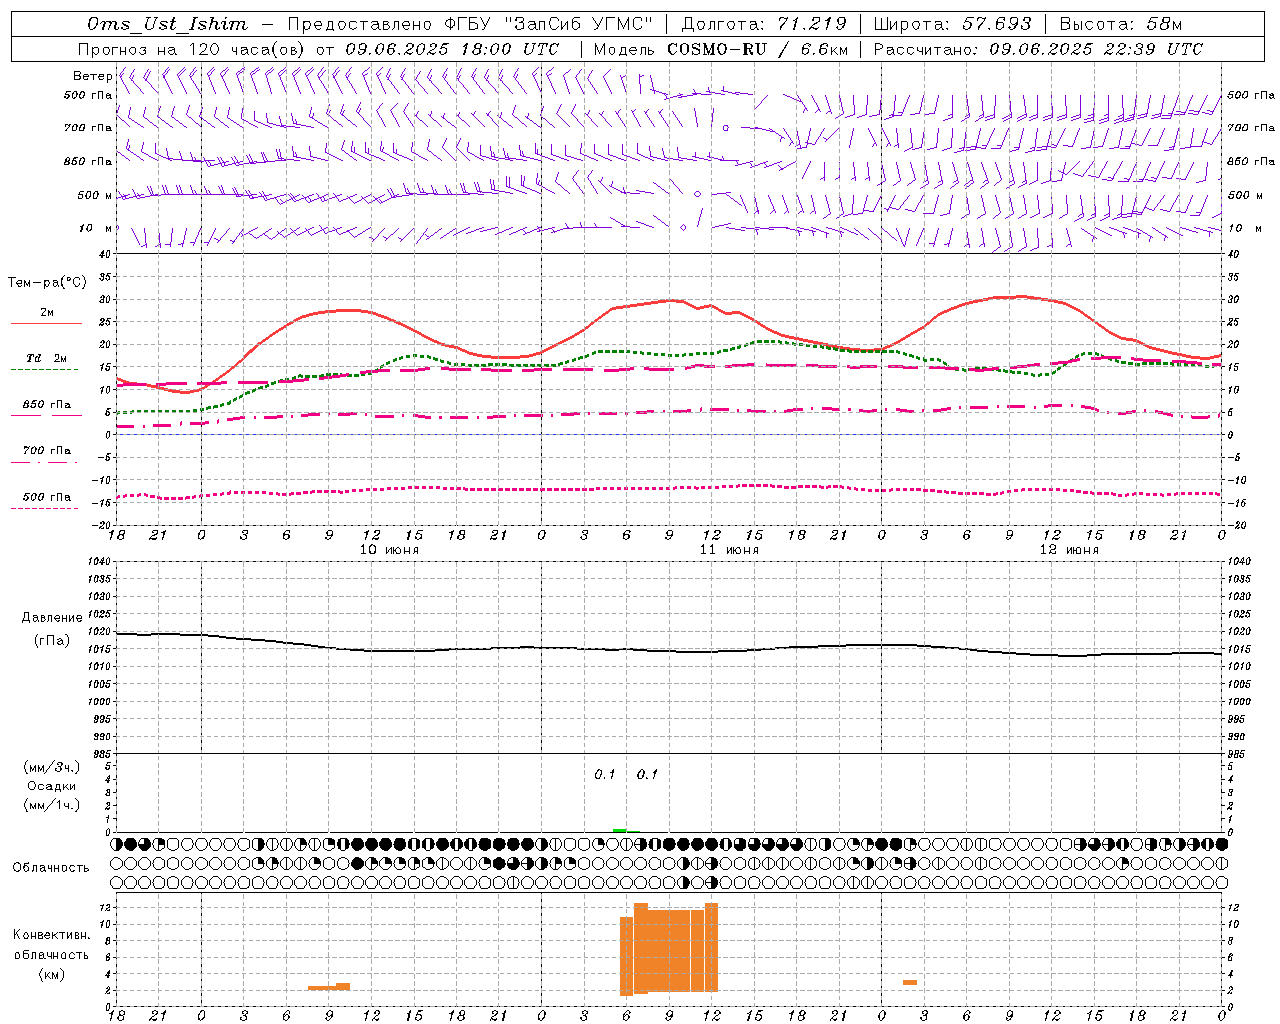
Task: Click the red 2m temperature curve peak on 12 июня
Action: pos(1019,296)
